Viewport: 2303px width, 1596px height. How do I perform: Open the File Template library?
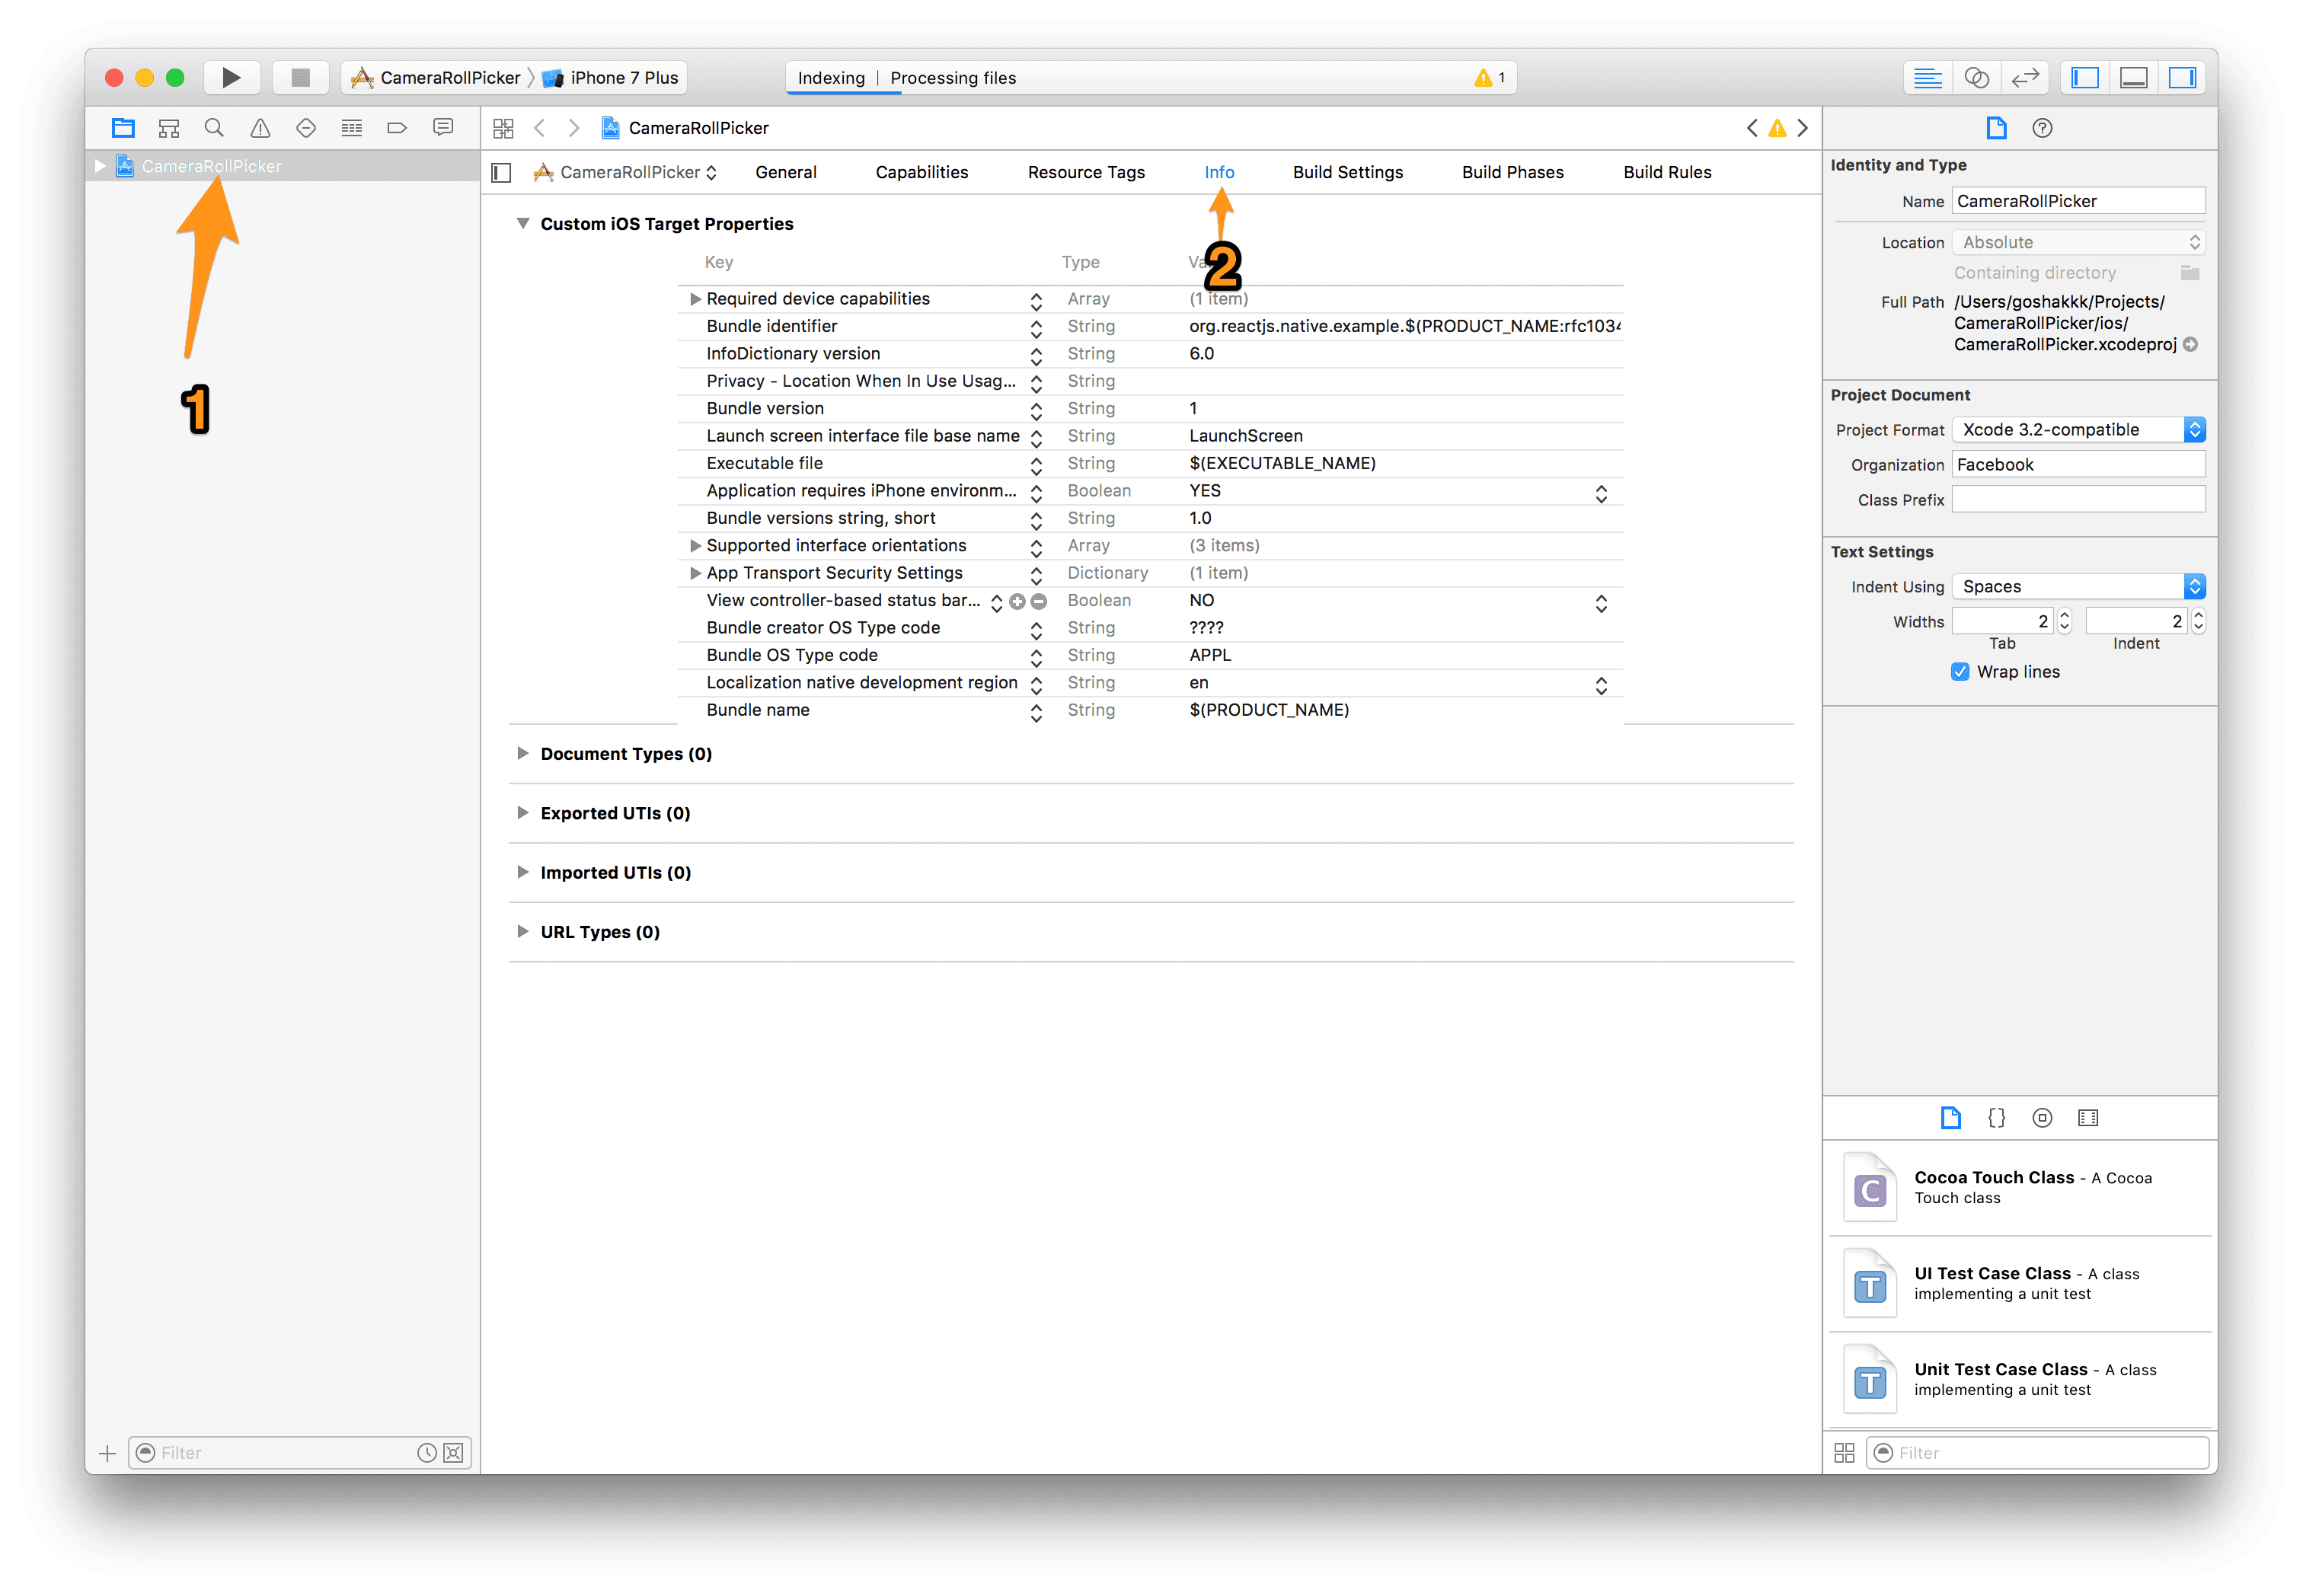[x=1950, y=1118]
